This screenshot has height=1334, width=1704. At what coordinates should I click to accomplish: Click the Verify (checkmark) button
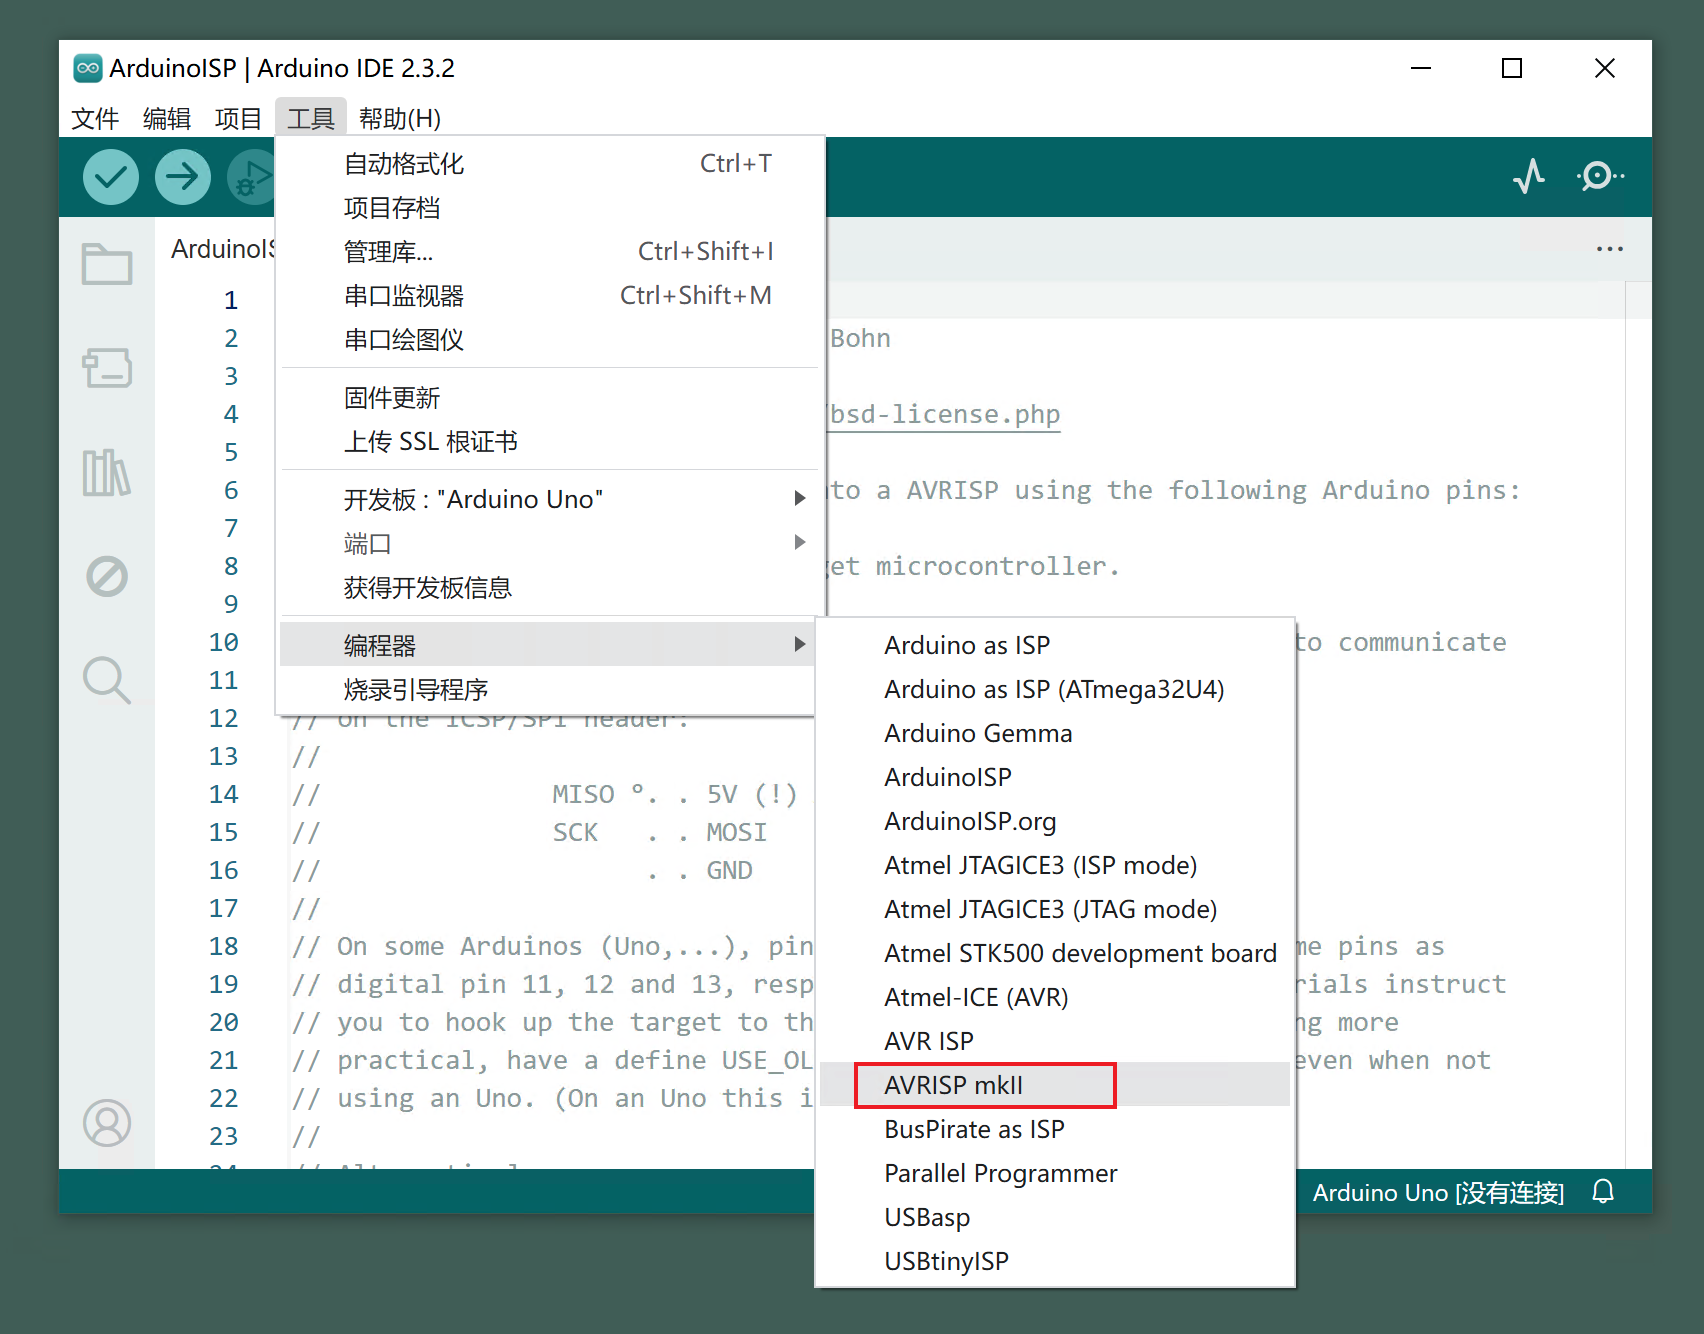tap(110, 177)
